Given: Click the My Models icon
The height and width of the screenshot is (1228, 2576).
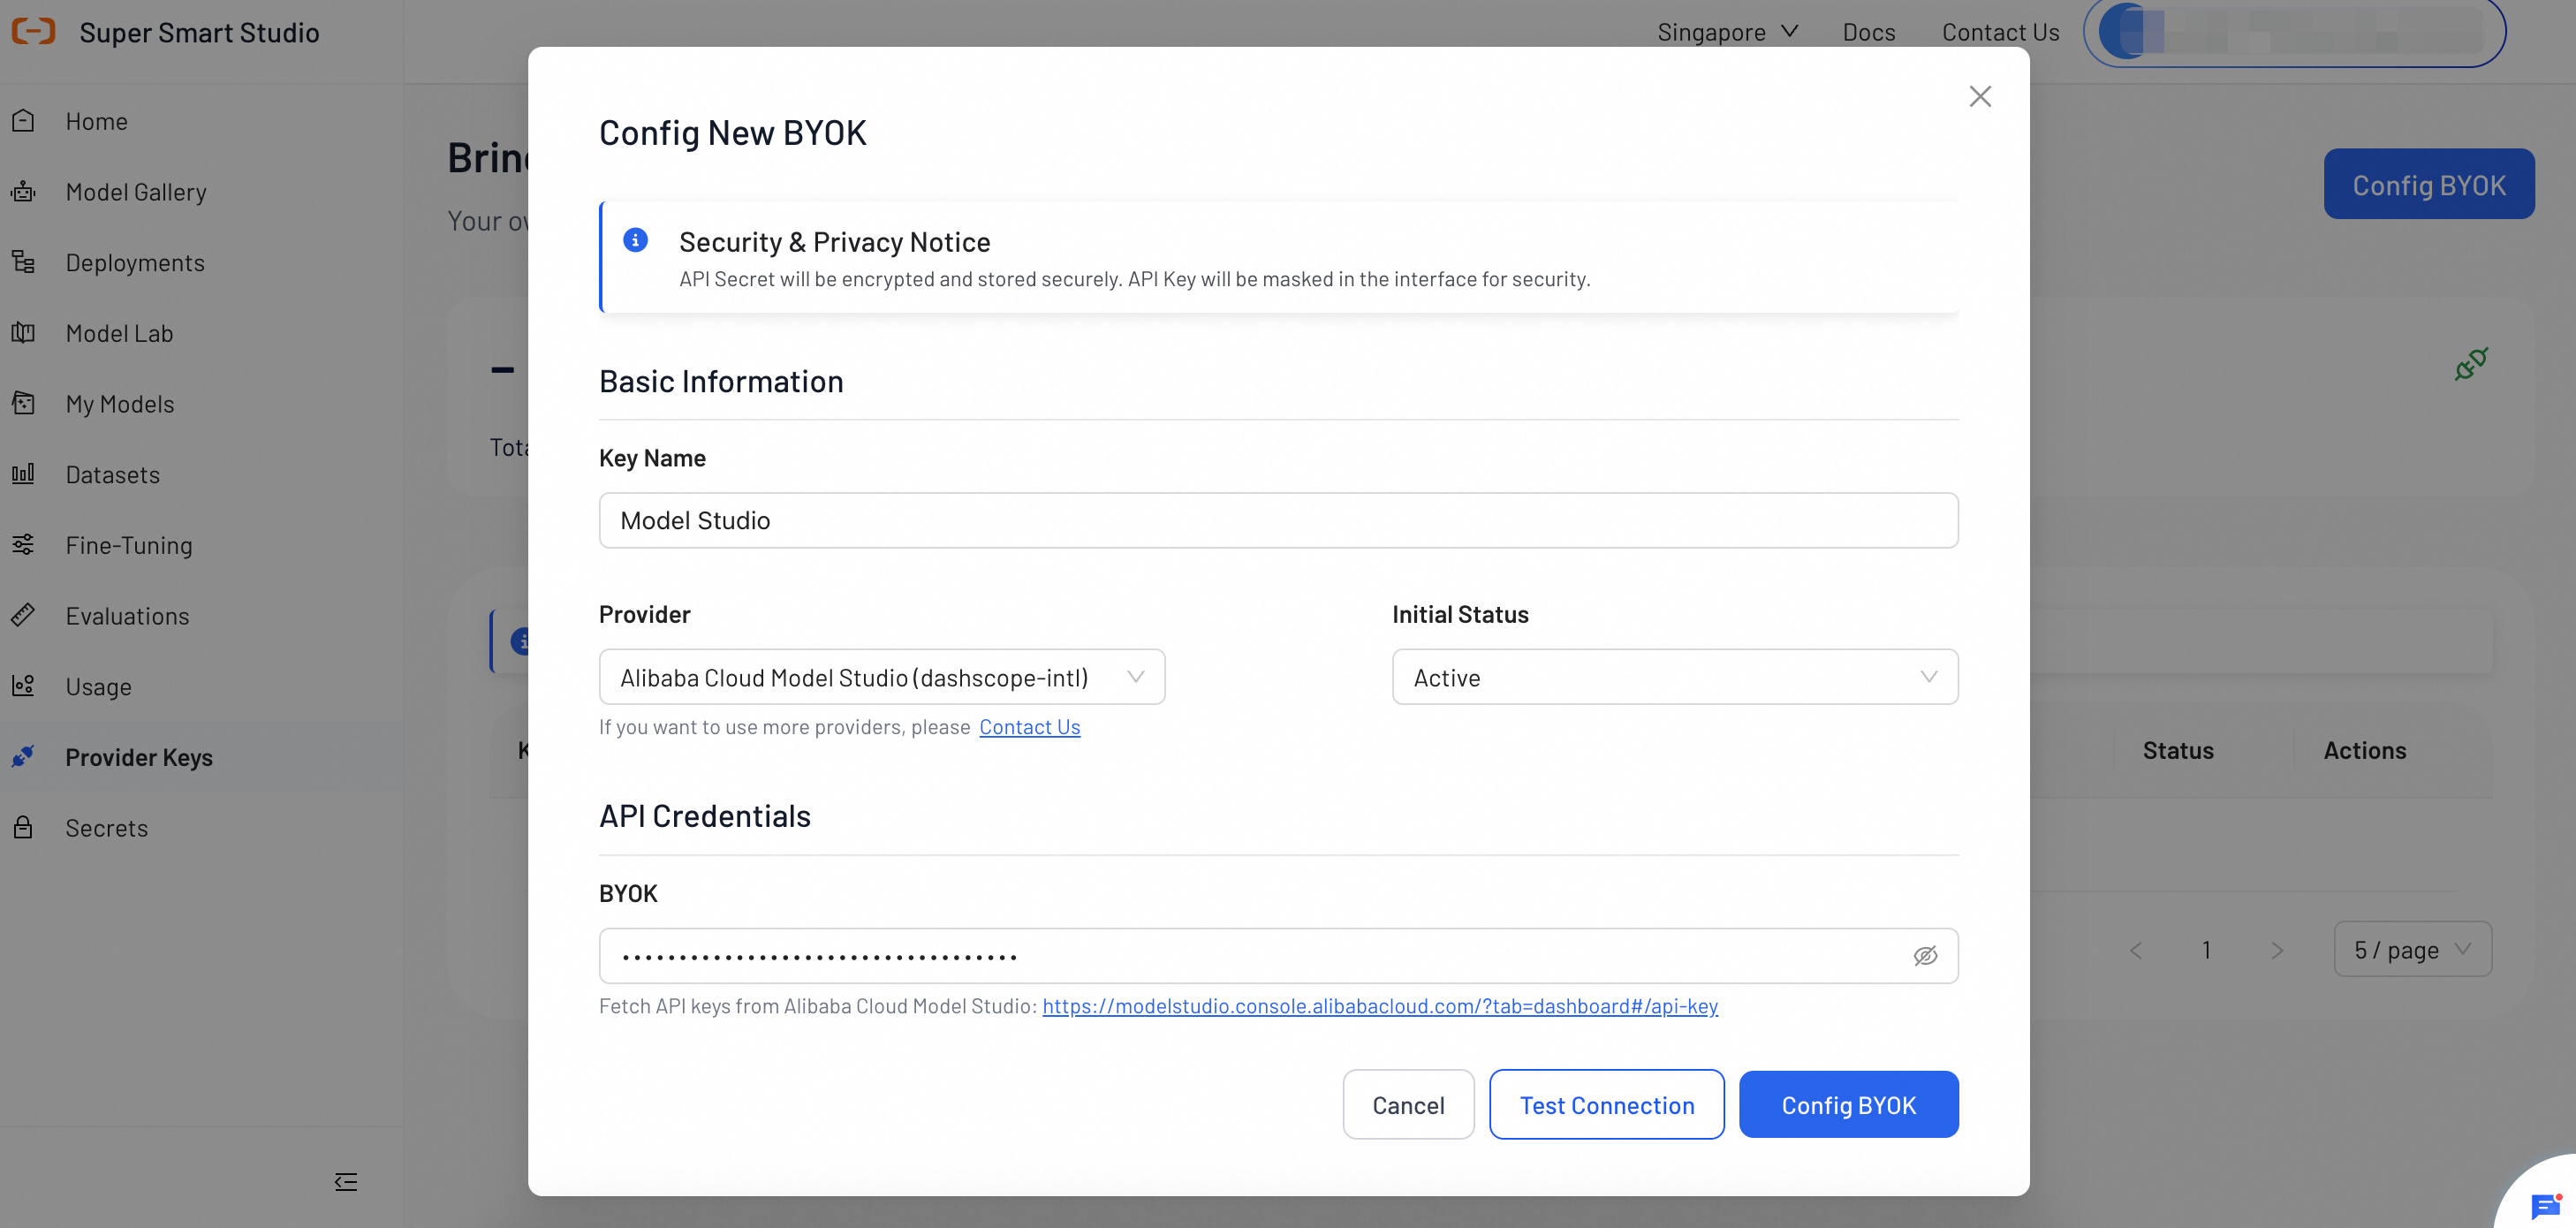Looking at the screenshot, I should point(23,403).
